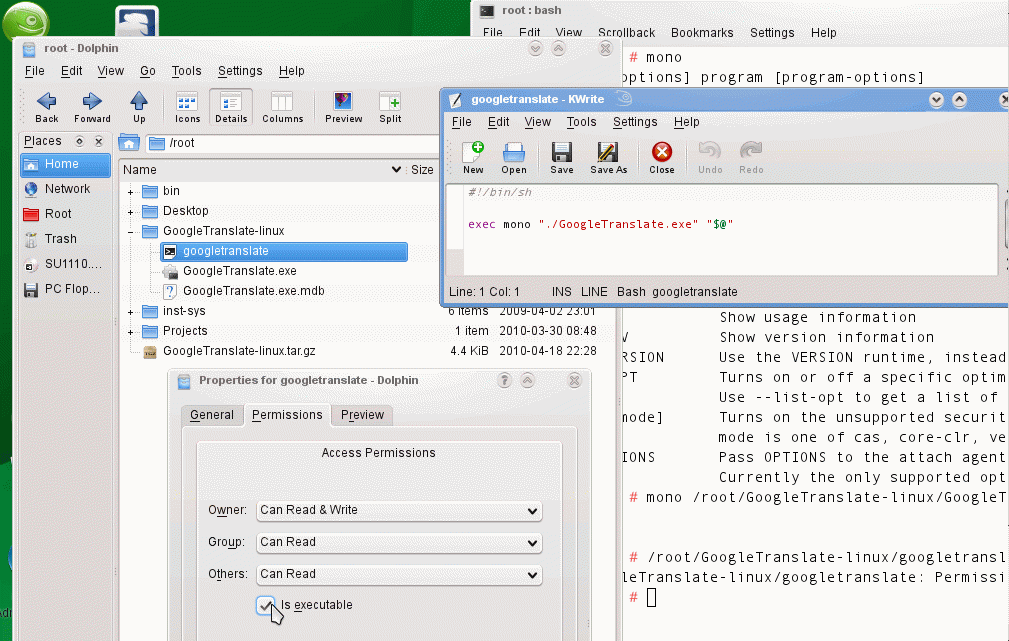1009x641 pixels.
Task: Open Dolphin Tools menu
Action: tap(186, 71)
